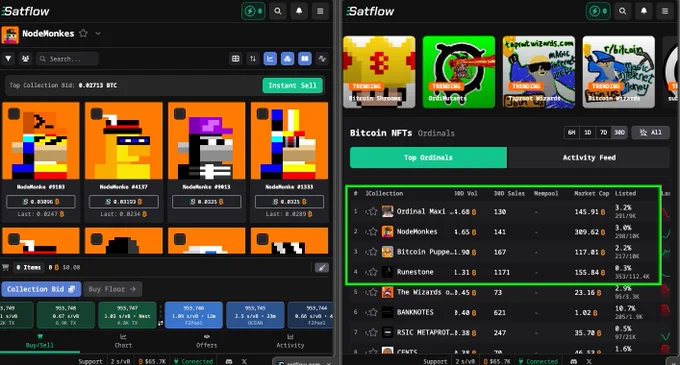Select checkbox on NodeMonke #9103
Screen dimensions: 680x365
tap(14, 114)
